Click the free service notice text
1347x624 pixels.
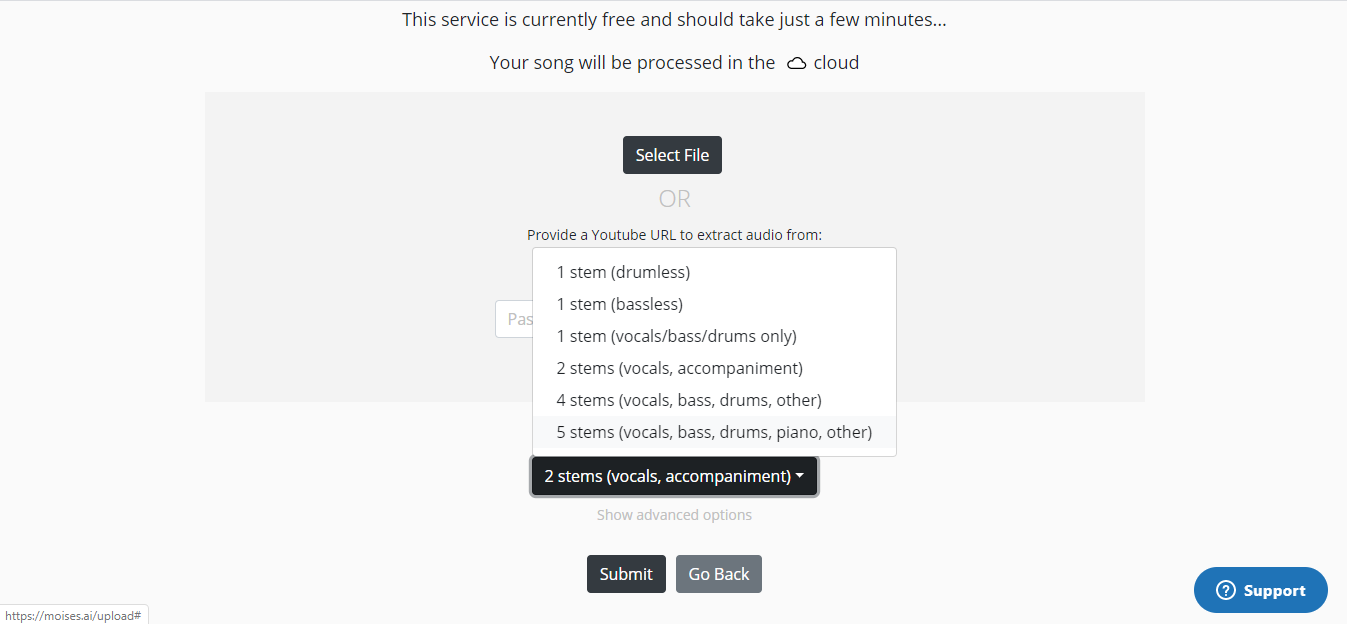pos(674,19)
